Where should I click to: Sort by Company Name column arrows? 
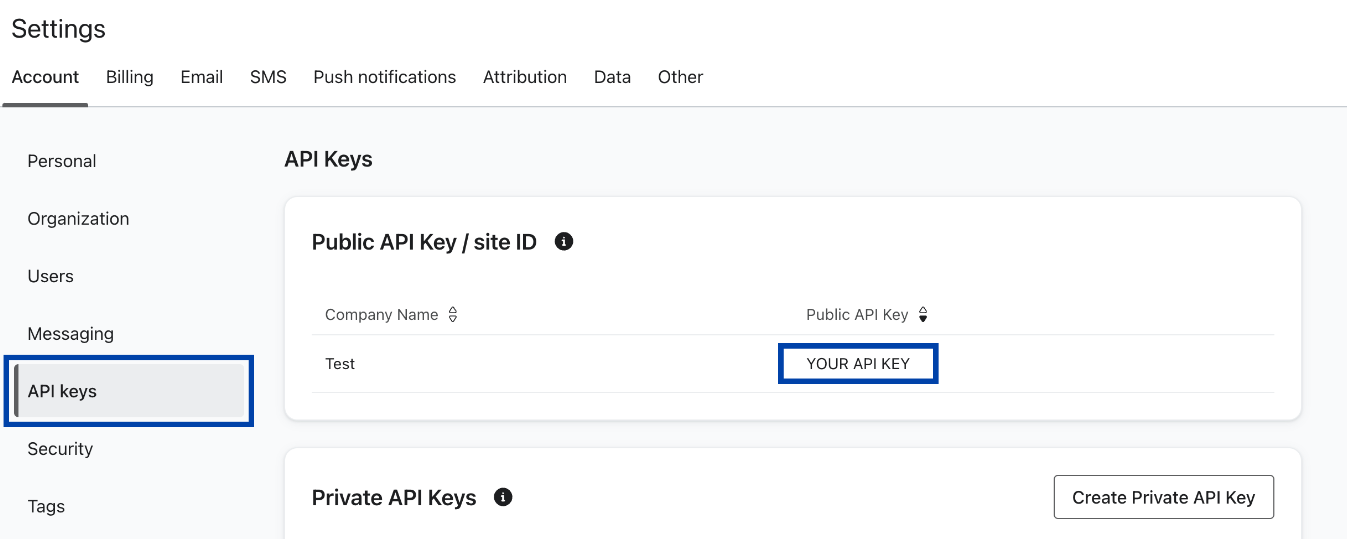pyautogui.click(x=452, y=314)
